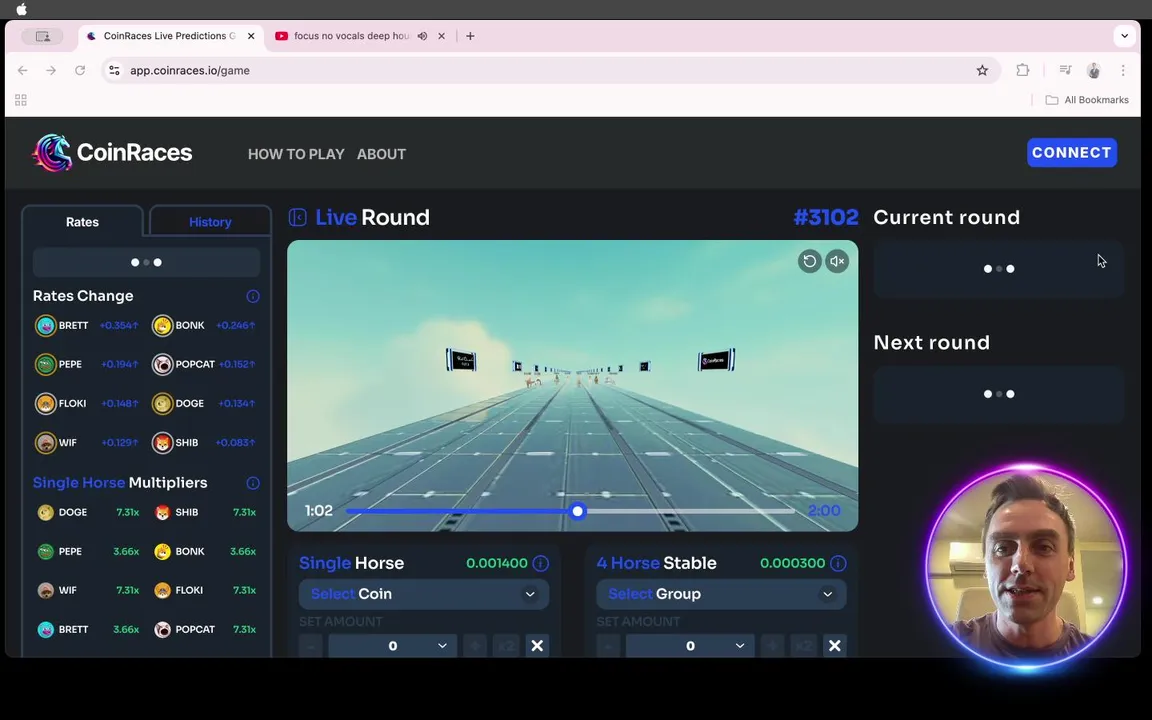Click the BONK 3.66x multiplier value
This screenshot has width=1152, height=720.
pos(242,551)
